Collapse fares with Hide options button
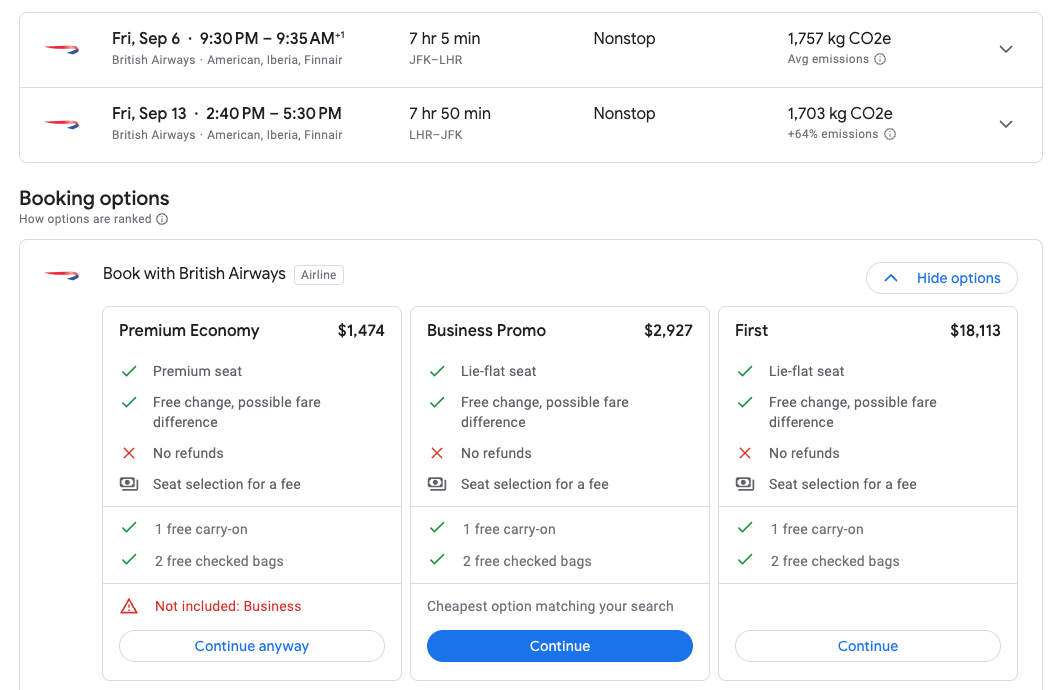 (941, 278)
